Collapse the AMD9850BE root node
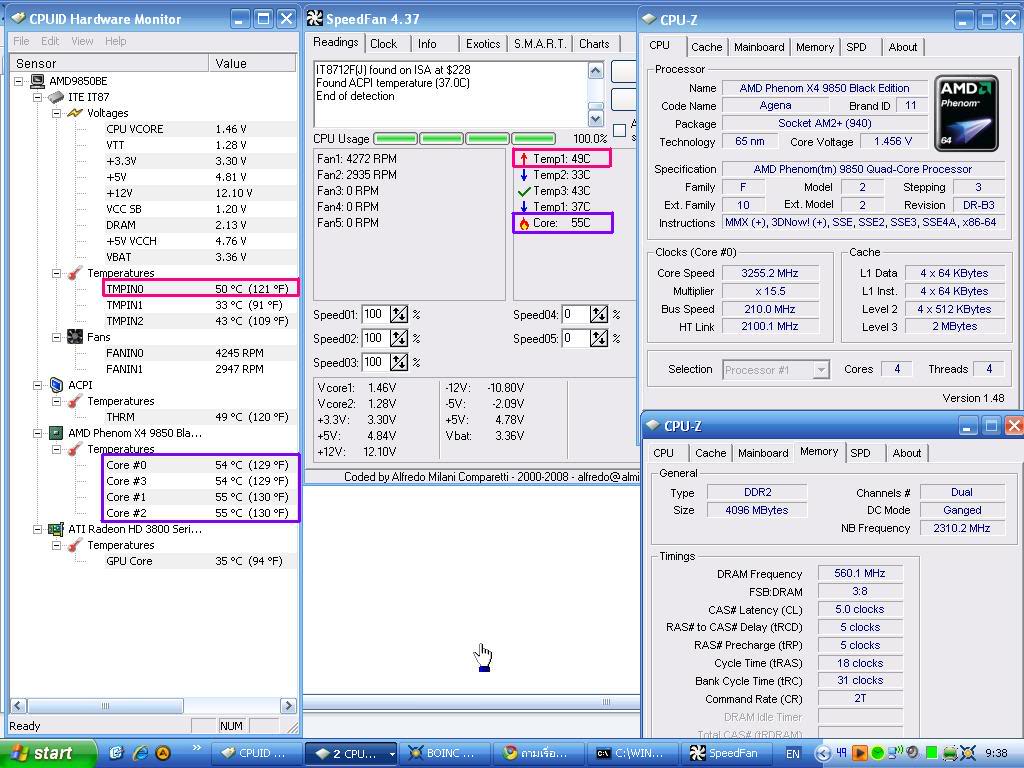Screen dimensions: 1024x768 19,82
